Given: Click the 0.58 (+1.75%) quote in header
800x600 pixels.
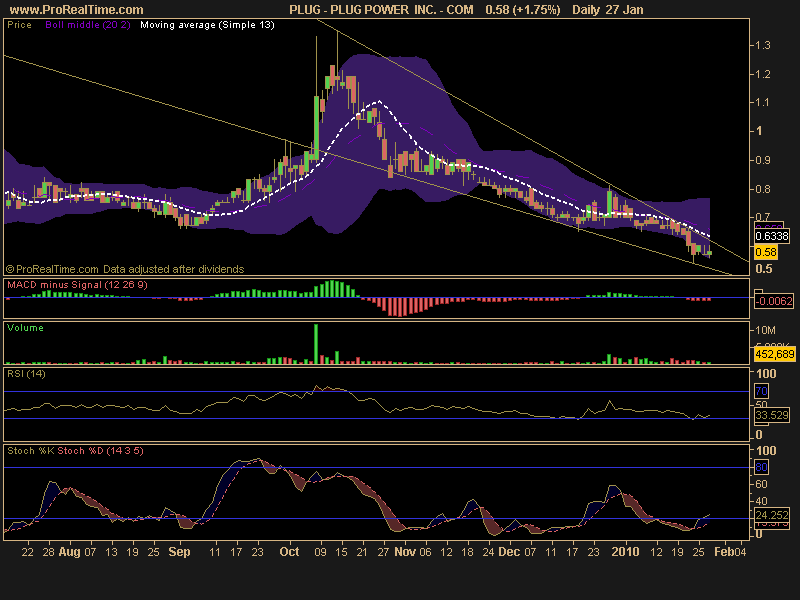Looking at the screenshot, I should 522,10.
